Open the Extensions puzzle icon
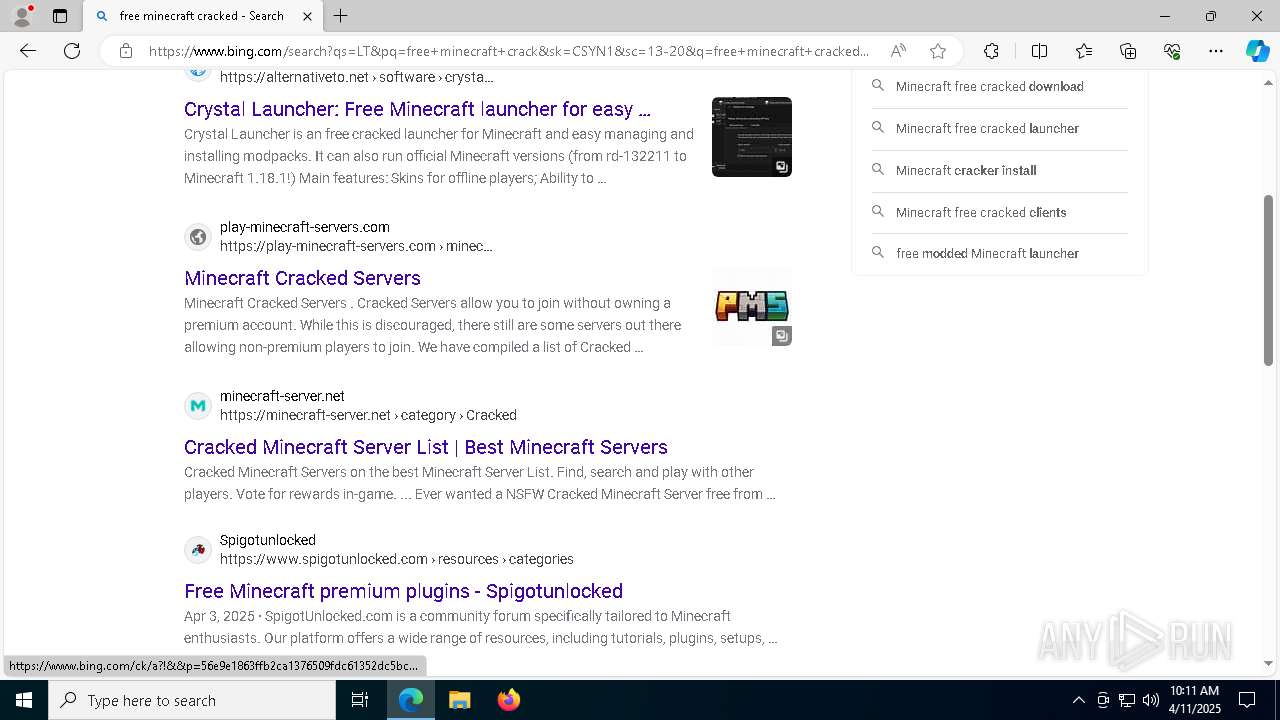This screenshot has height=720, width=1280. click(991, 51)
